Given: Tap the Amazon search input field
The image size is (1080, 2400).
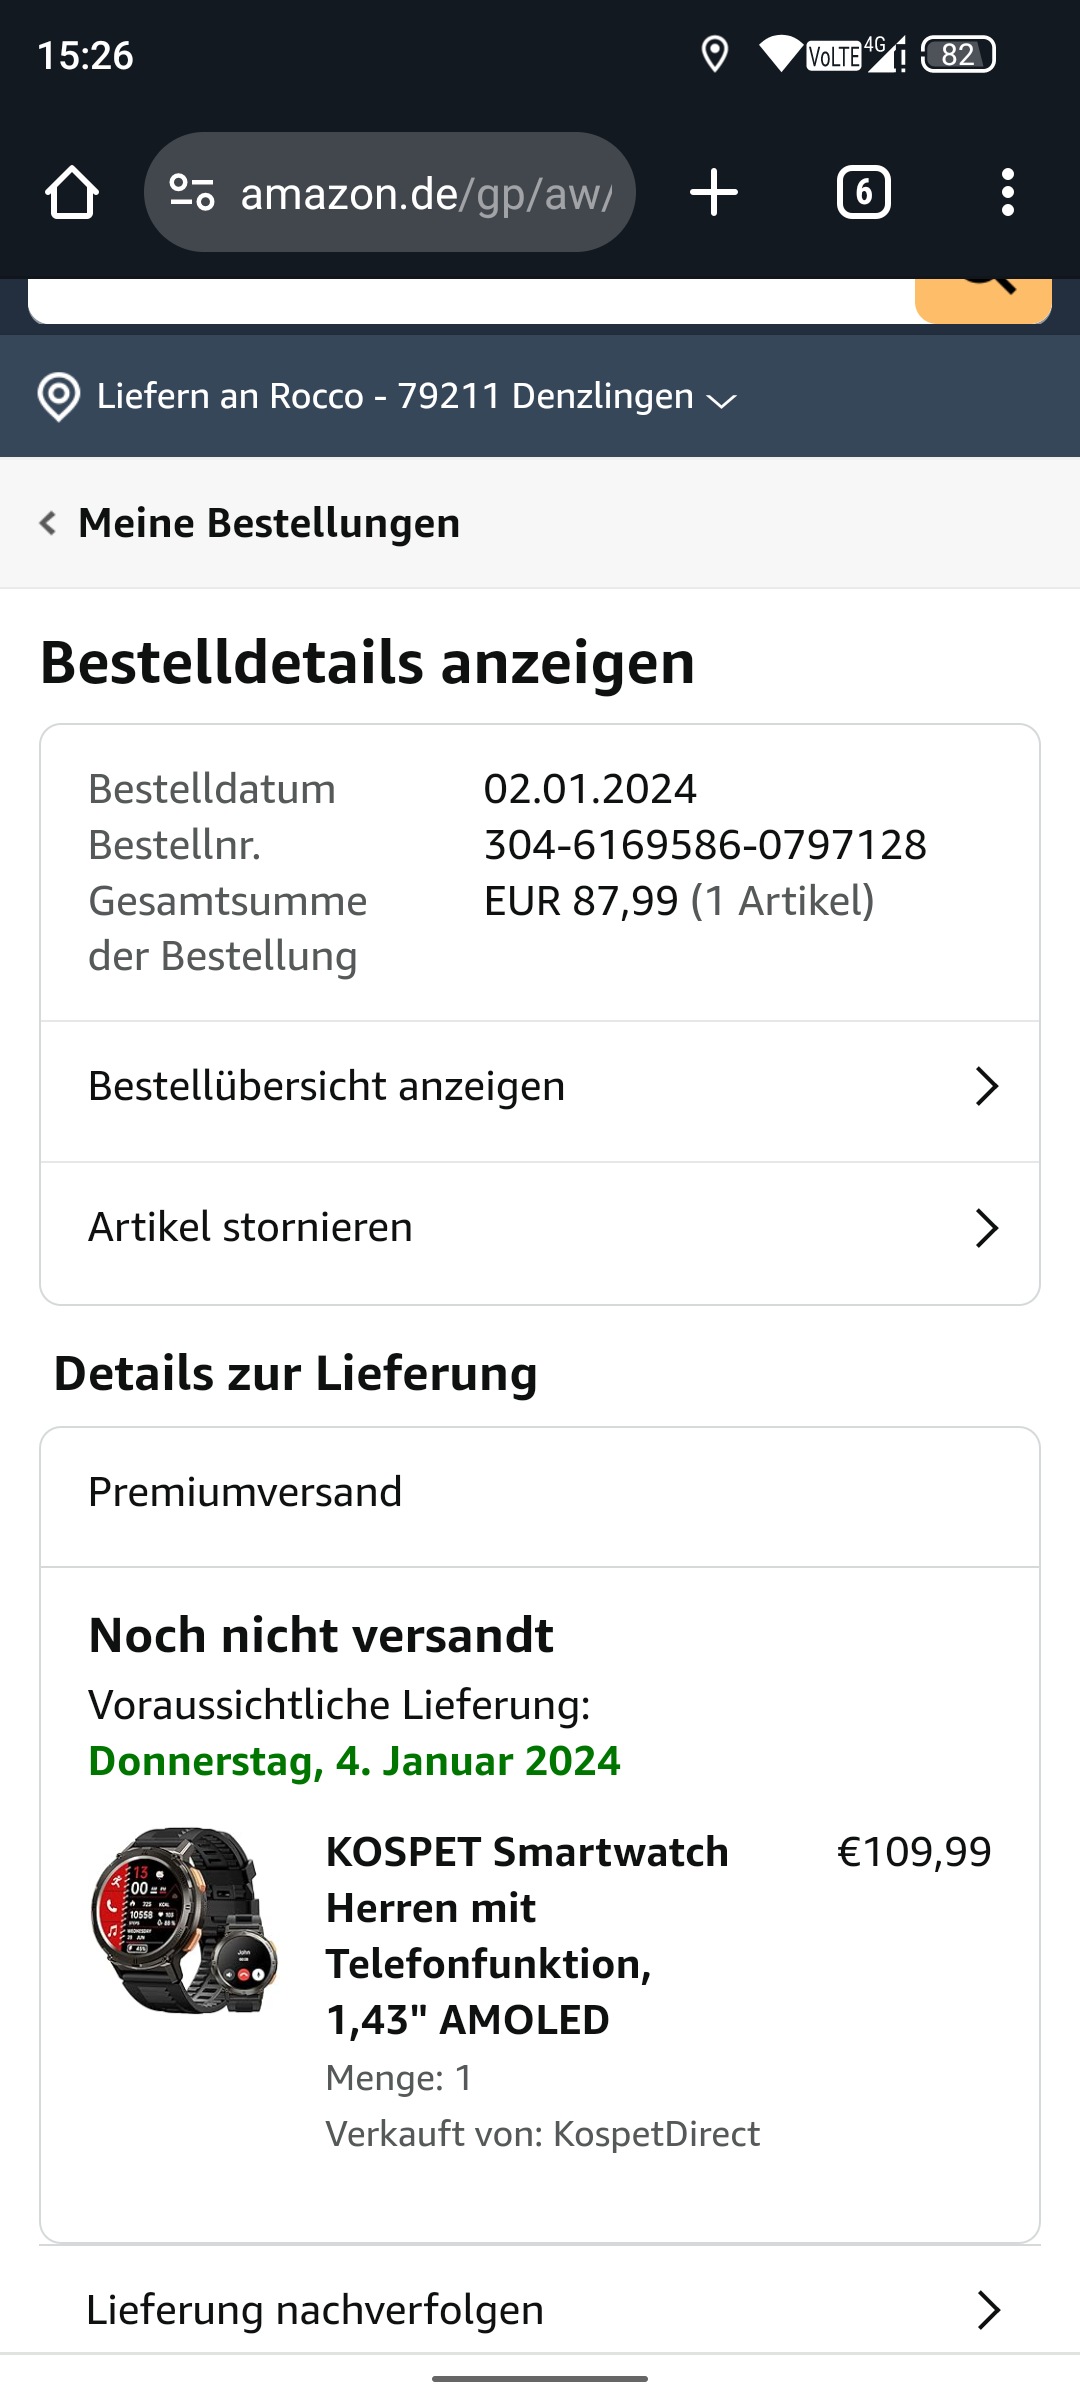Looking at the screenshot, I should point(470,300).
